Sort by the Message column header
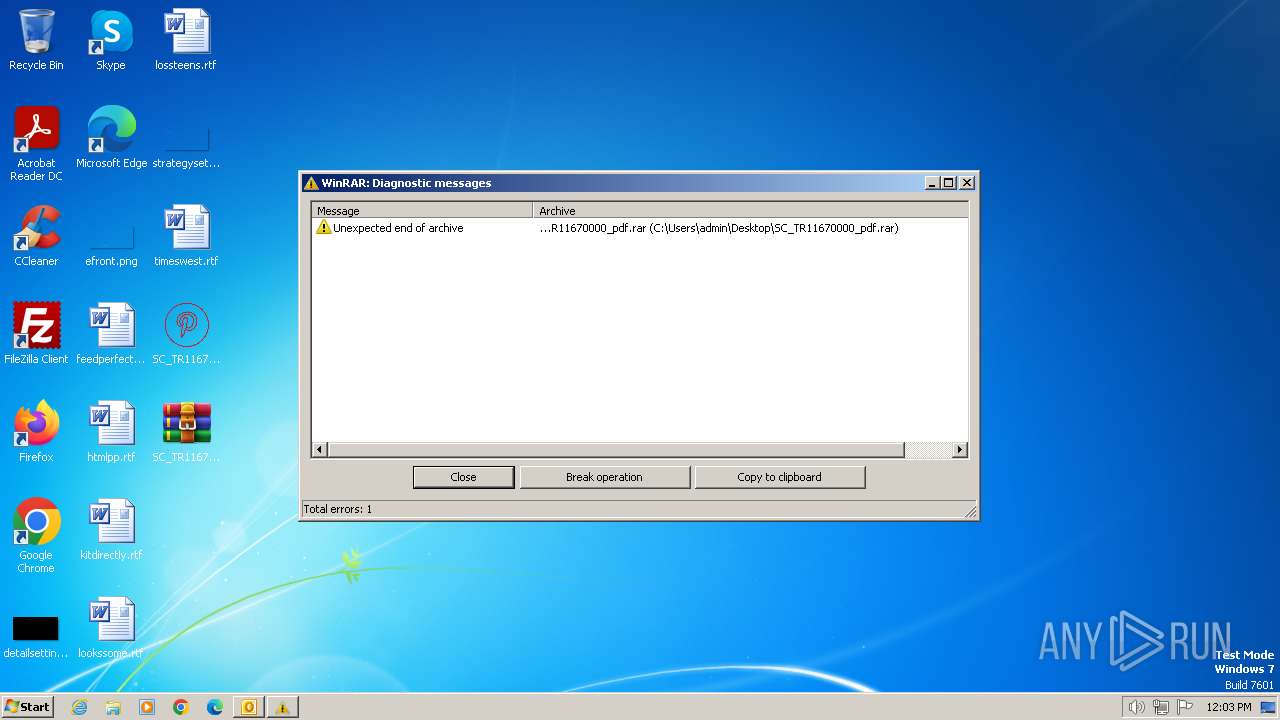Screen dimensions: 1280x720 422,211
